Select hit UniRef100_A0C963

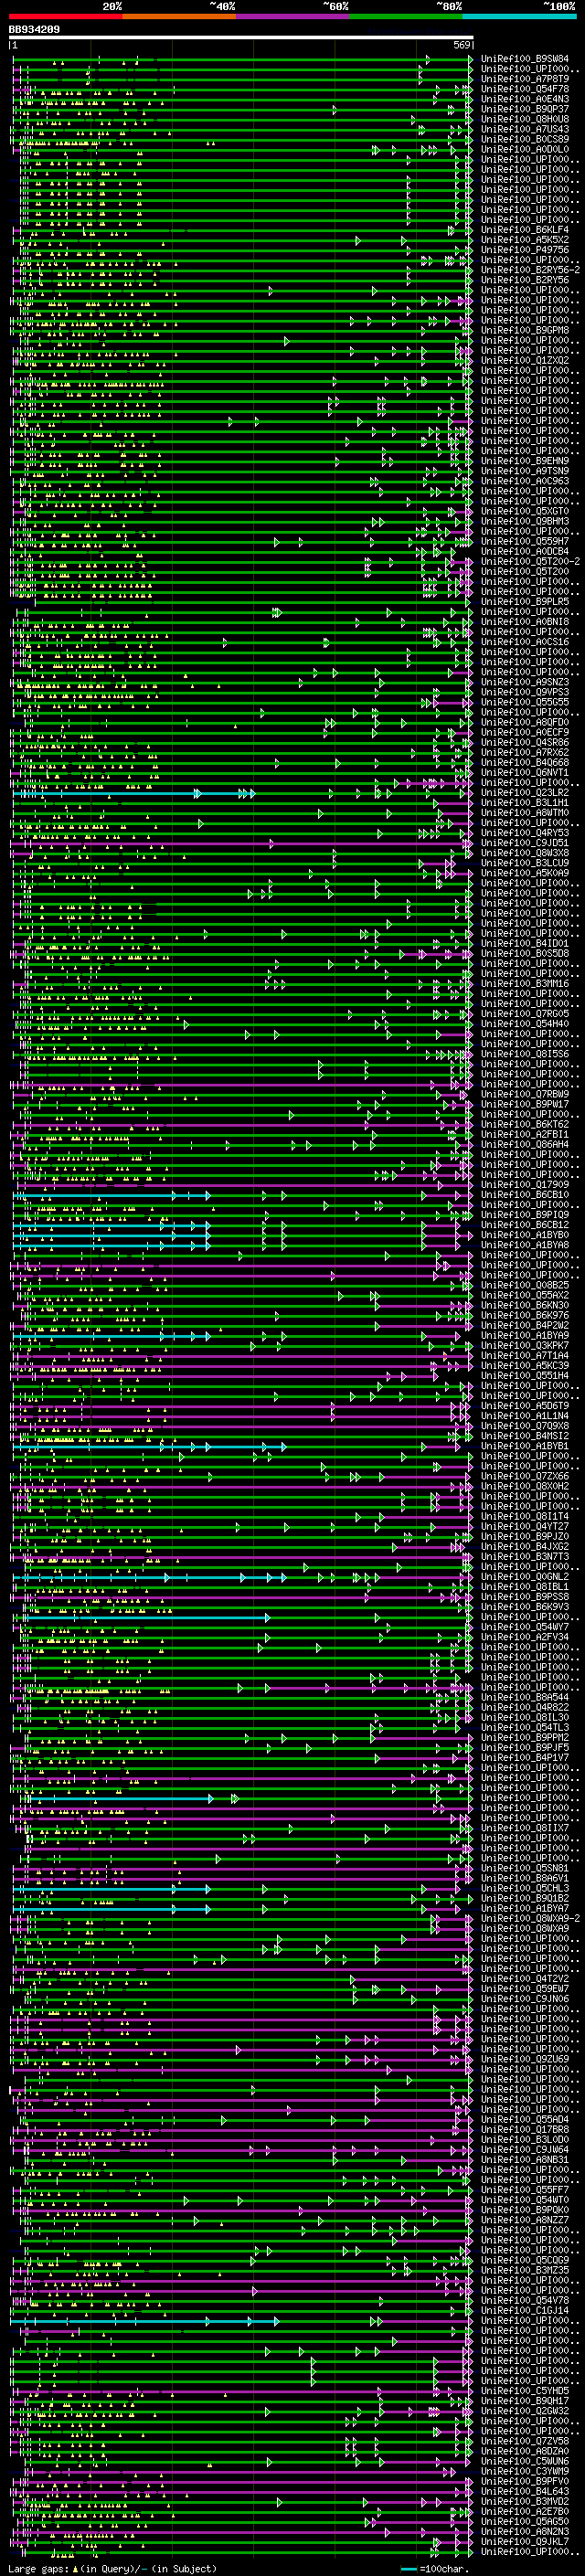pos(525,481)
